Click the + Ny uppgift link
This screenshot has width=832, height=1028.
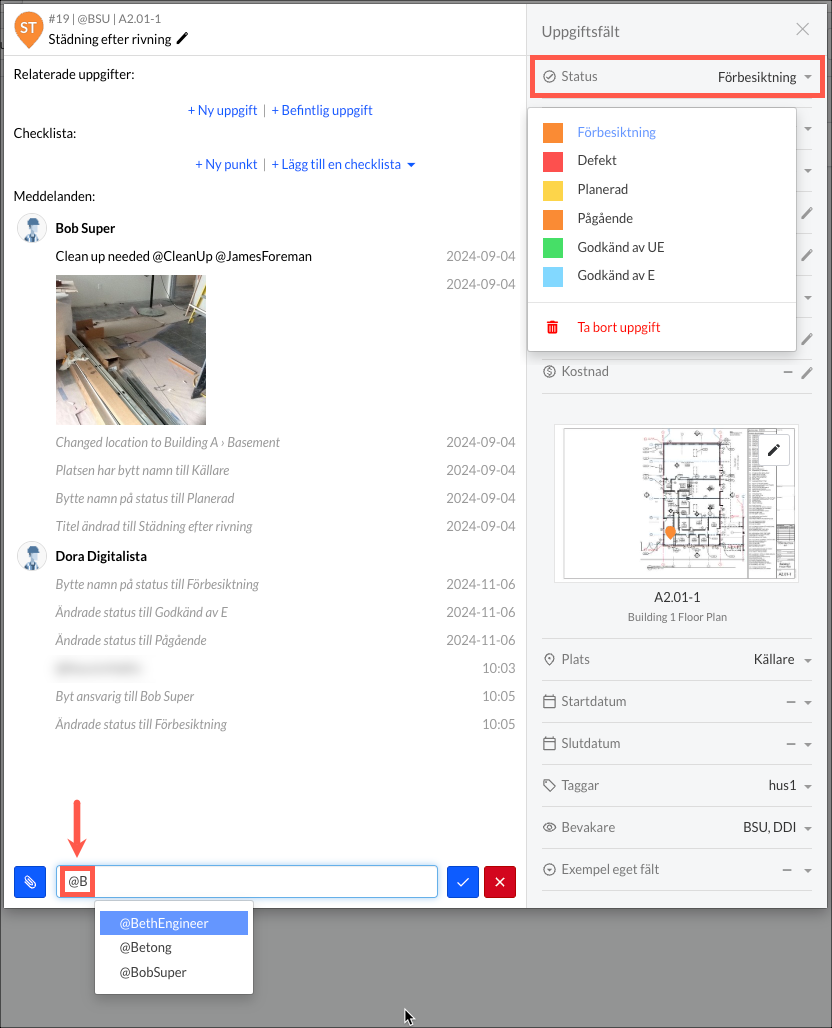click(222, 110)
